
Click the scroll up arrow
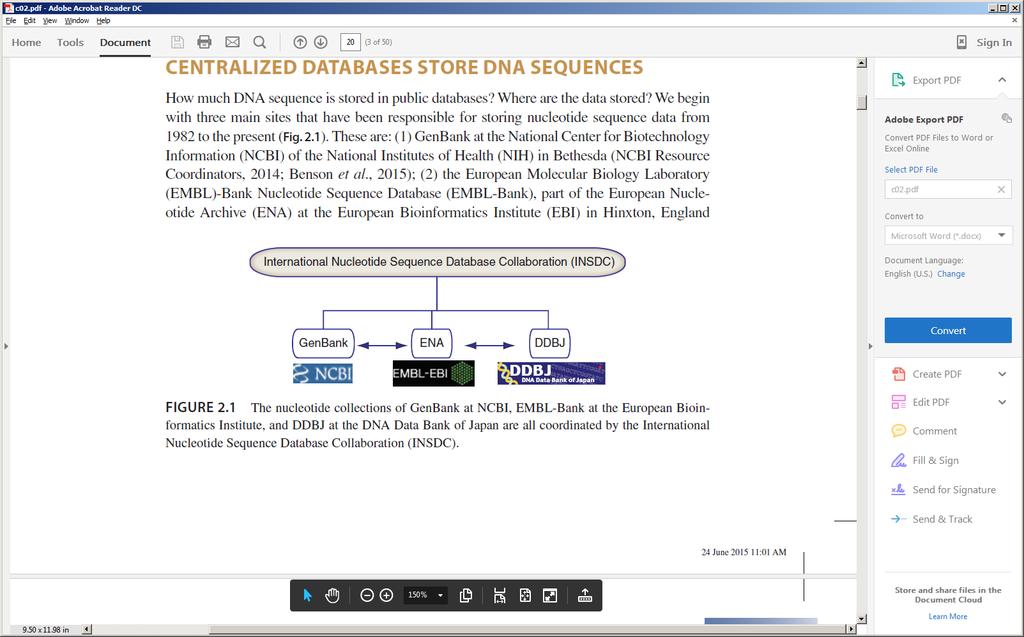point(862,63)
